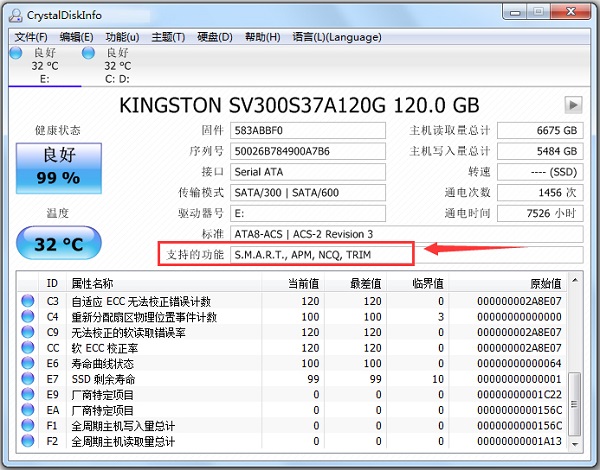600x470 pixels.
Task: Click the blue status icon for E9
Action: 28,394
